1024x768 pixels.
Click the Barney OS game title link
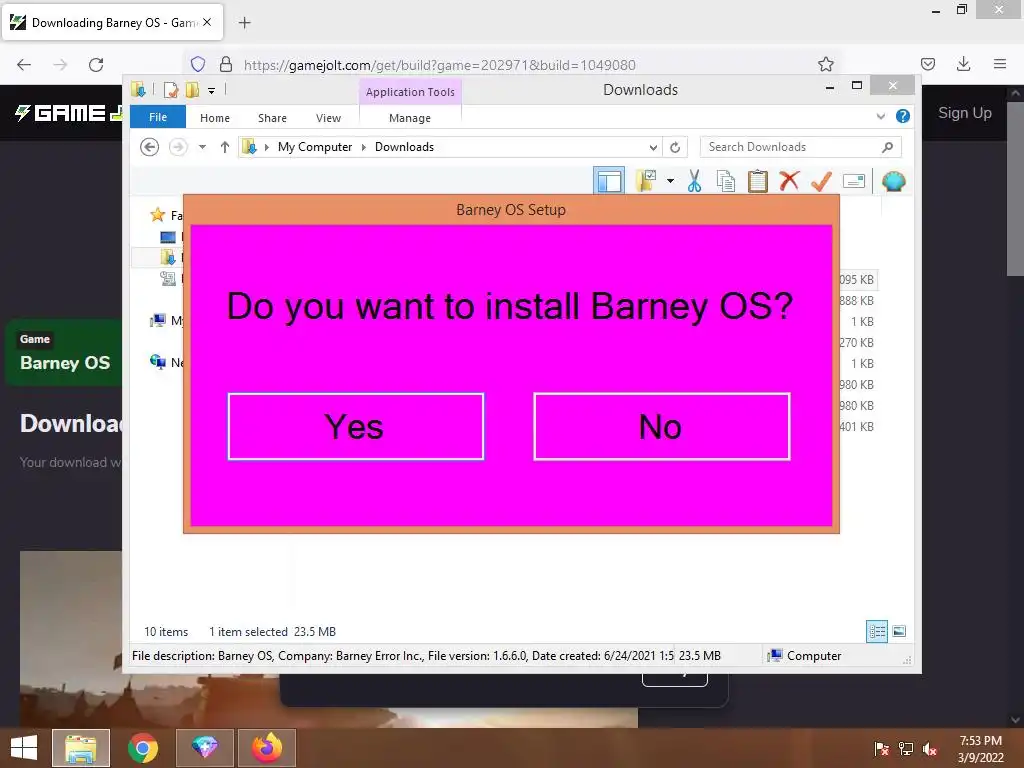65,362
